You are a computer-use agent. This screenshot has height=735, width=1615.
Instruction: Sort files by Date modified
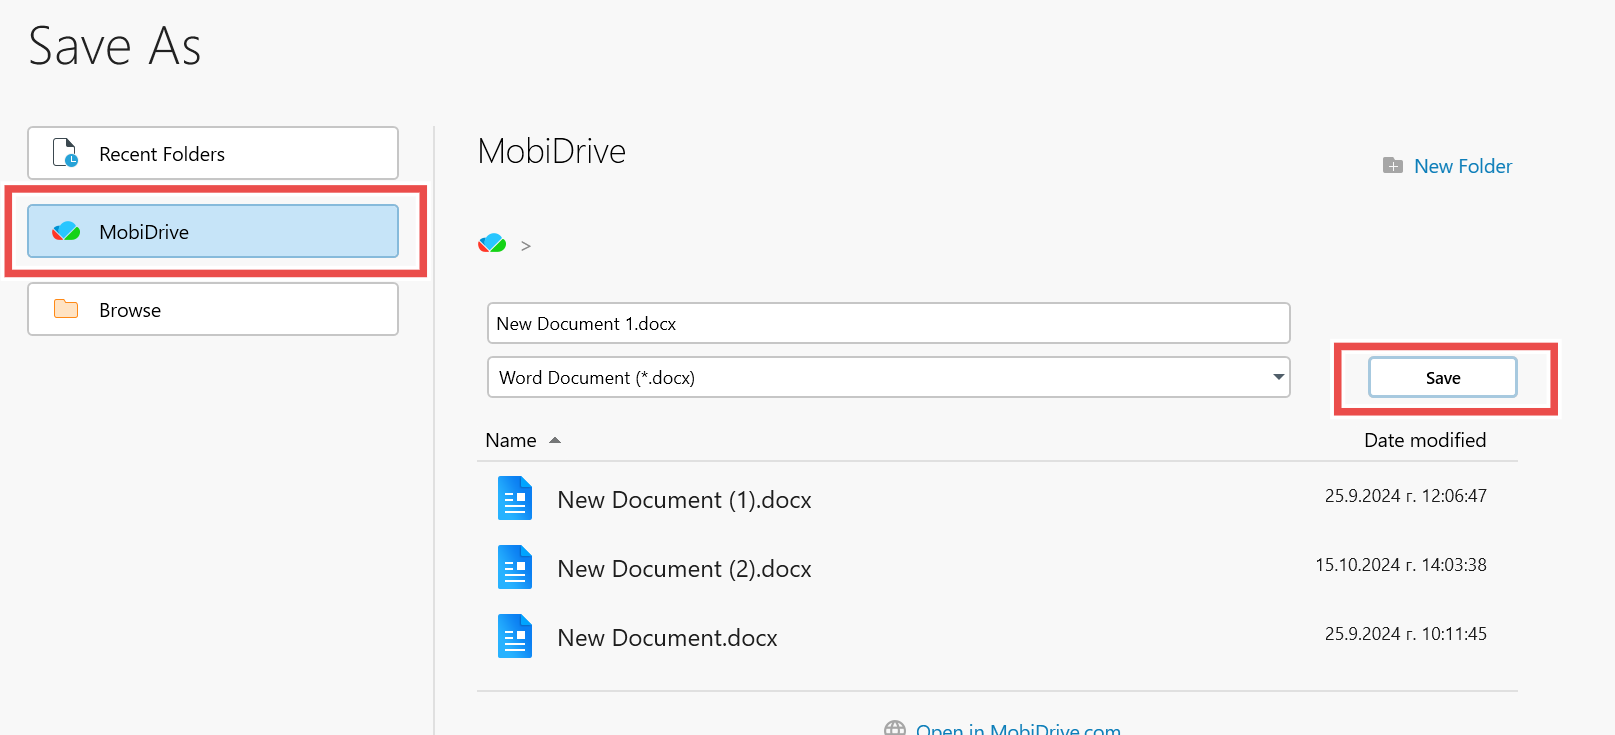click(x=1425, y=440)
